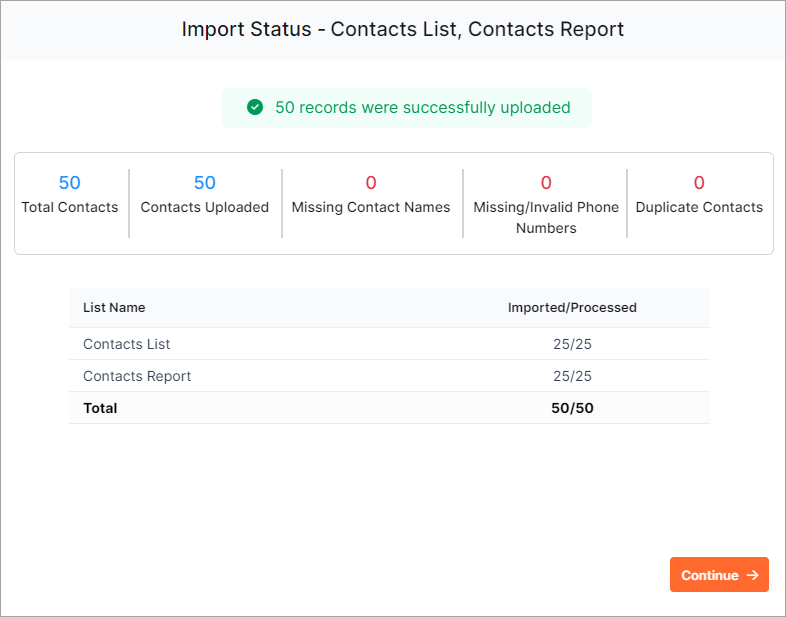
Task: Click the Total Contacts label text
Action: [70, 207]
